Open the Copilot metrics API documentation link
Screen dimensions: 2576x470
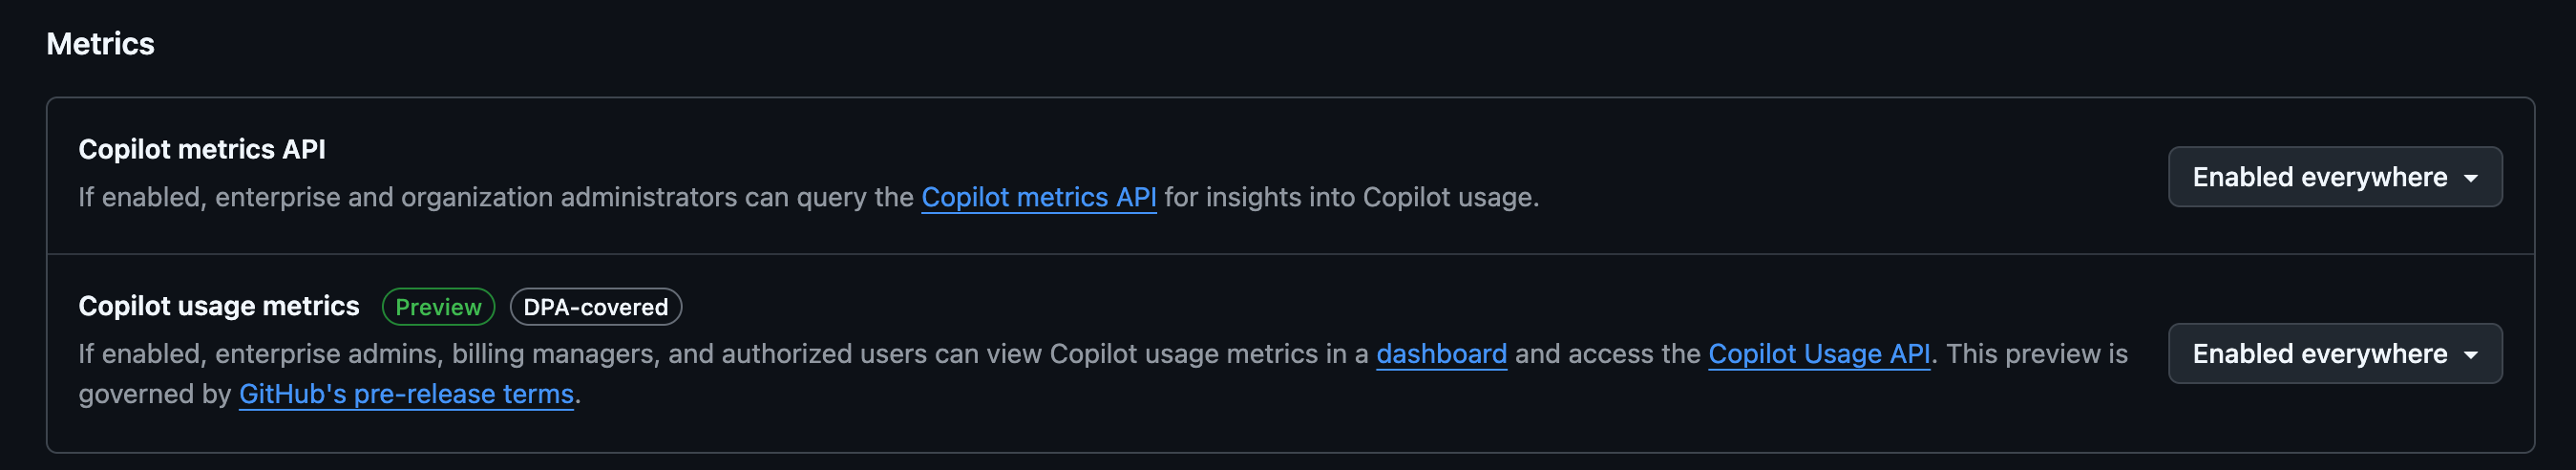pyautogui.click(x=1038, y=197)
